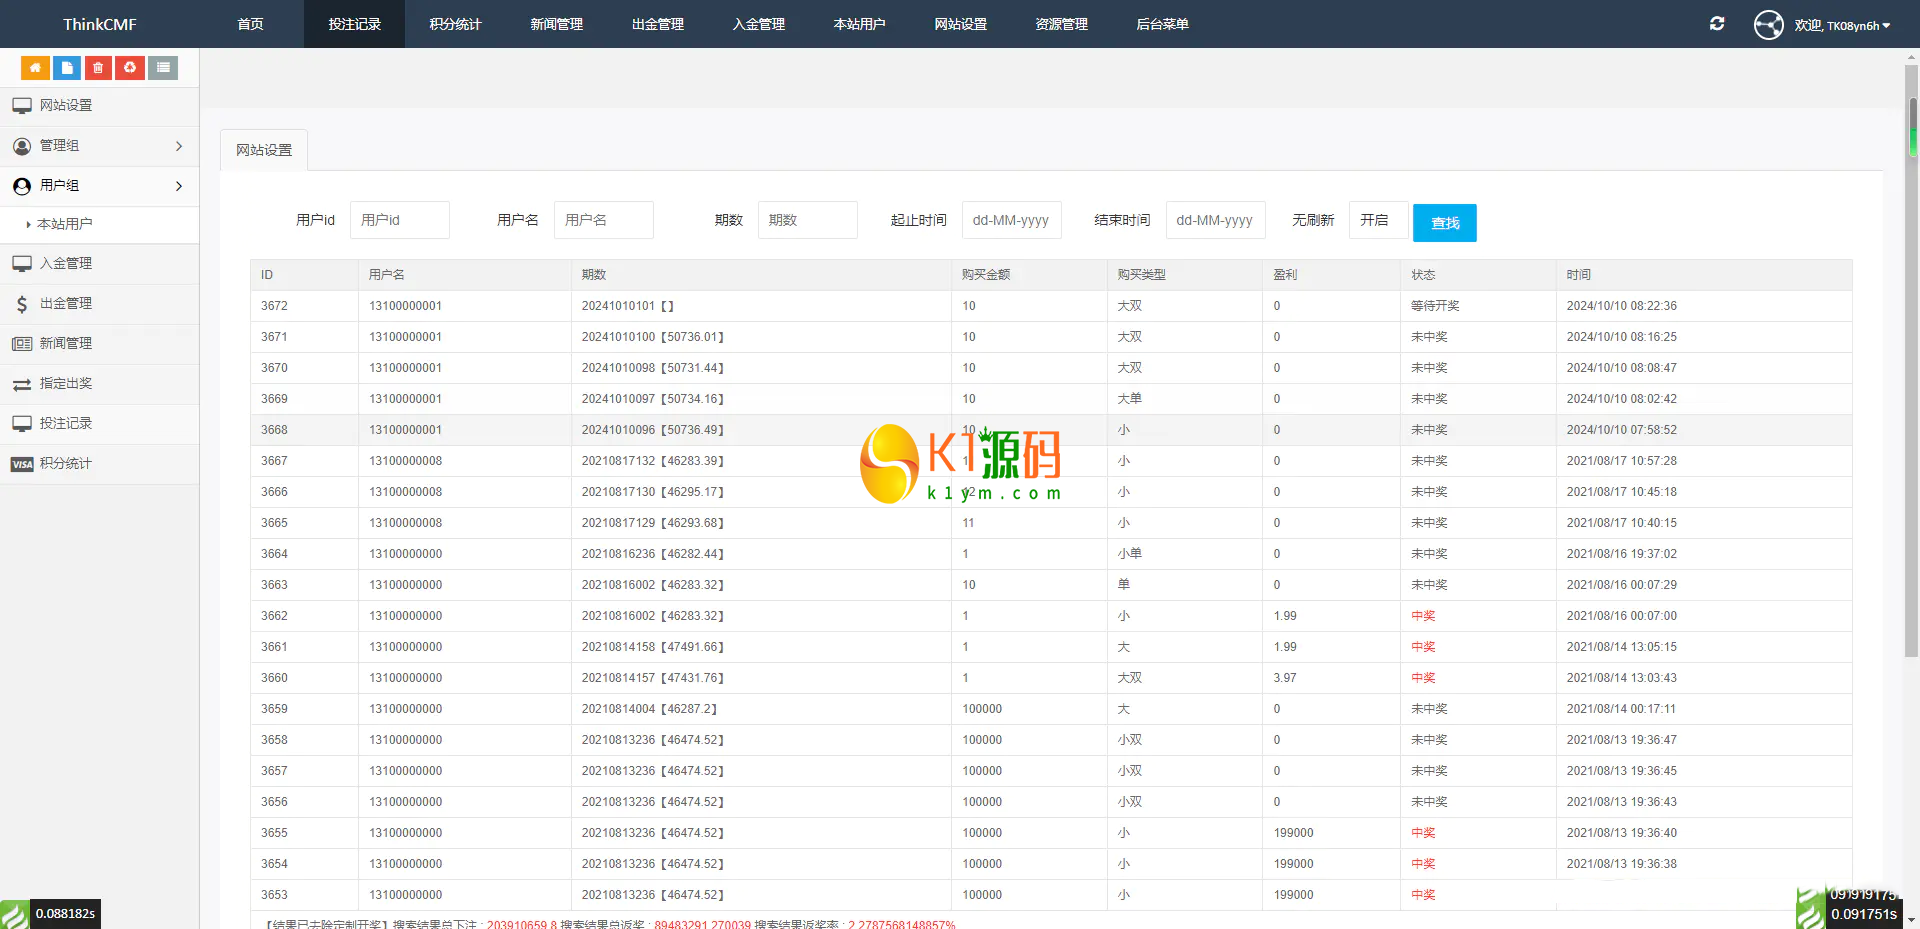Screen dimensions: 1920x929
Task: Click the orange home shortcut icon
Action: [x=35, y=68]
